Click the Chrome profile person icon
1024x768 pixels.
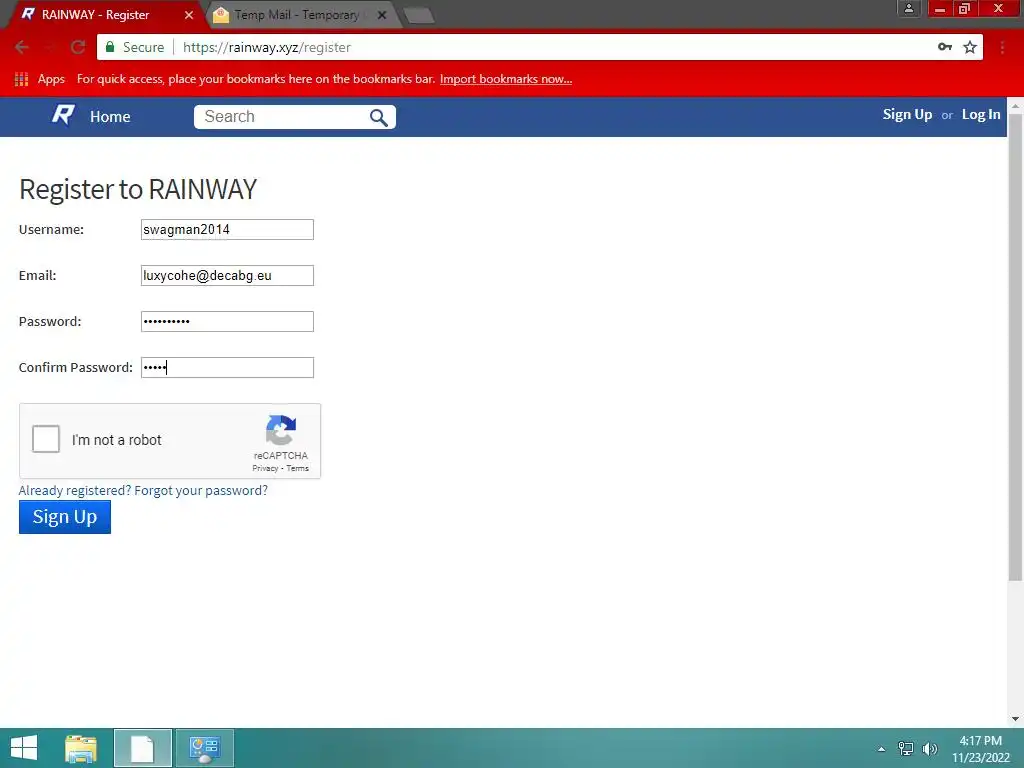point(908,8)
